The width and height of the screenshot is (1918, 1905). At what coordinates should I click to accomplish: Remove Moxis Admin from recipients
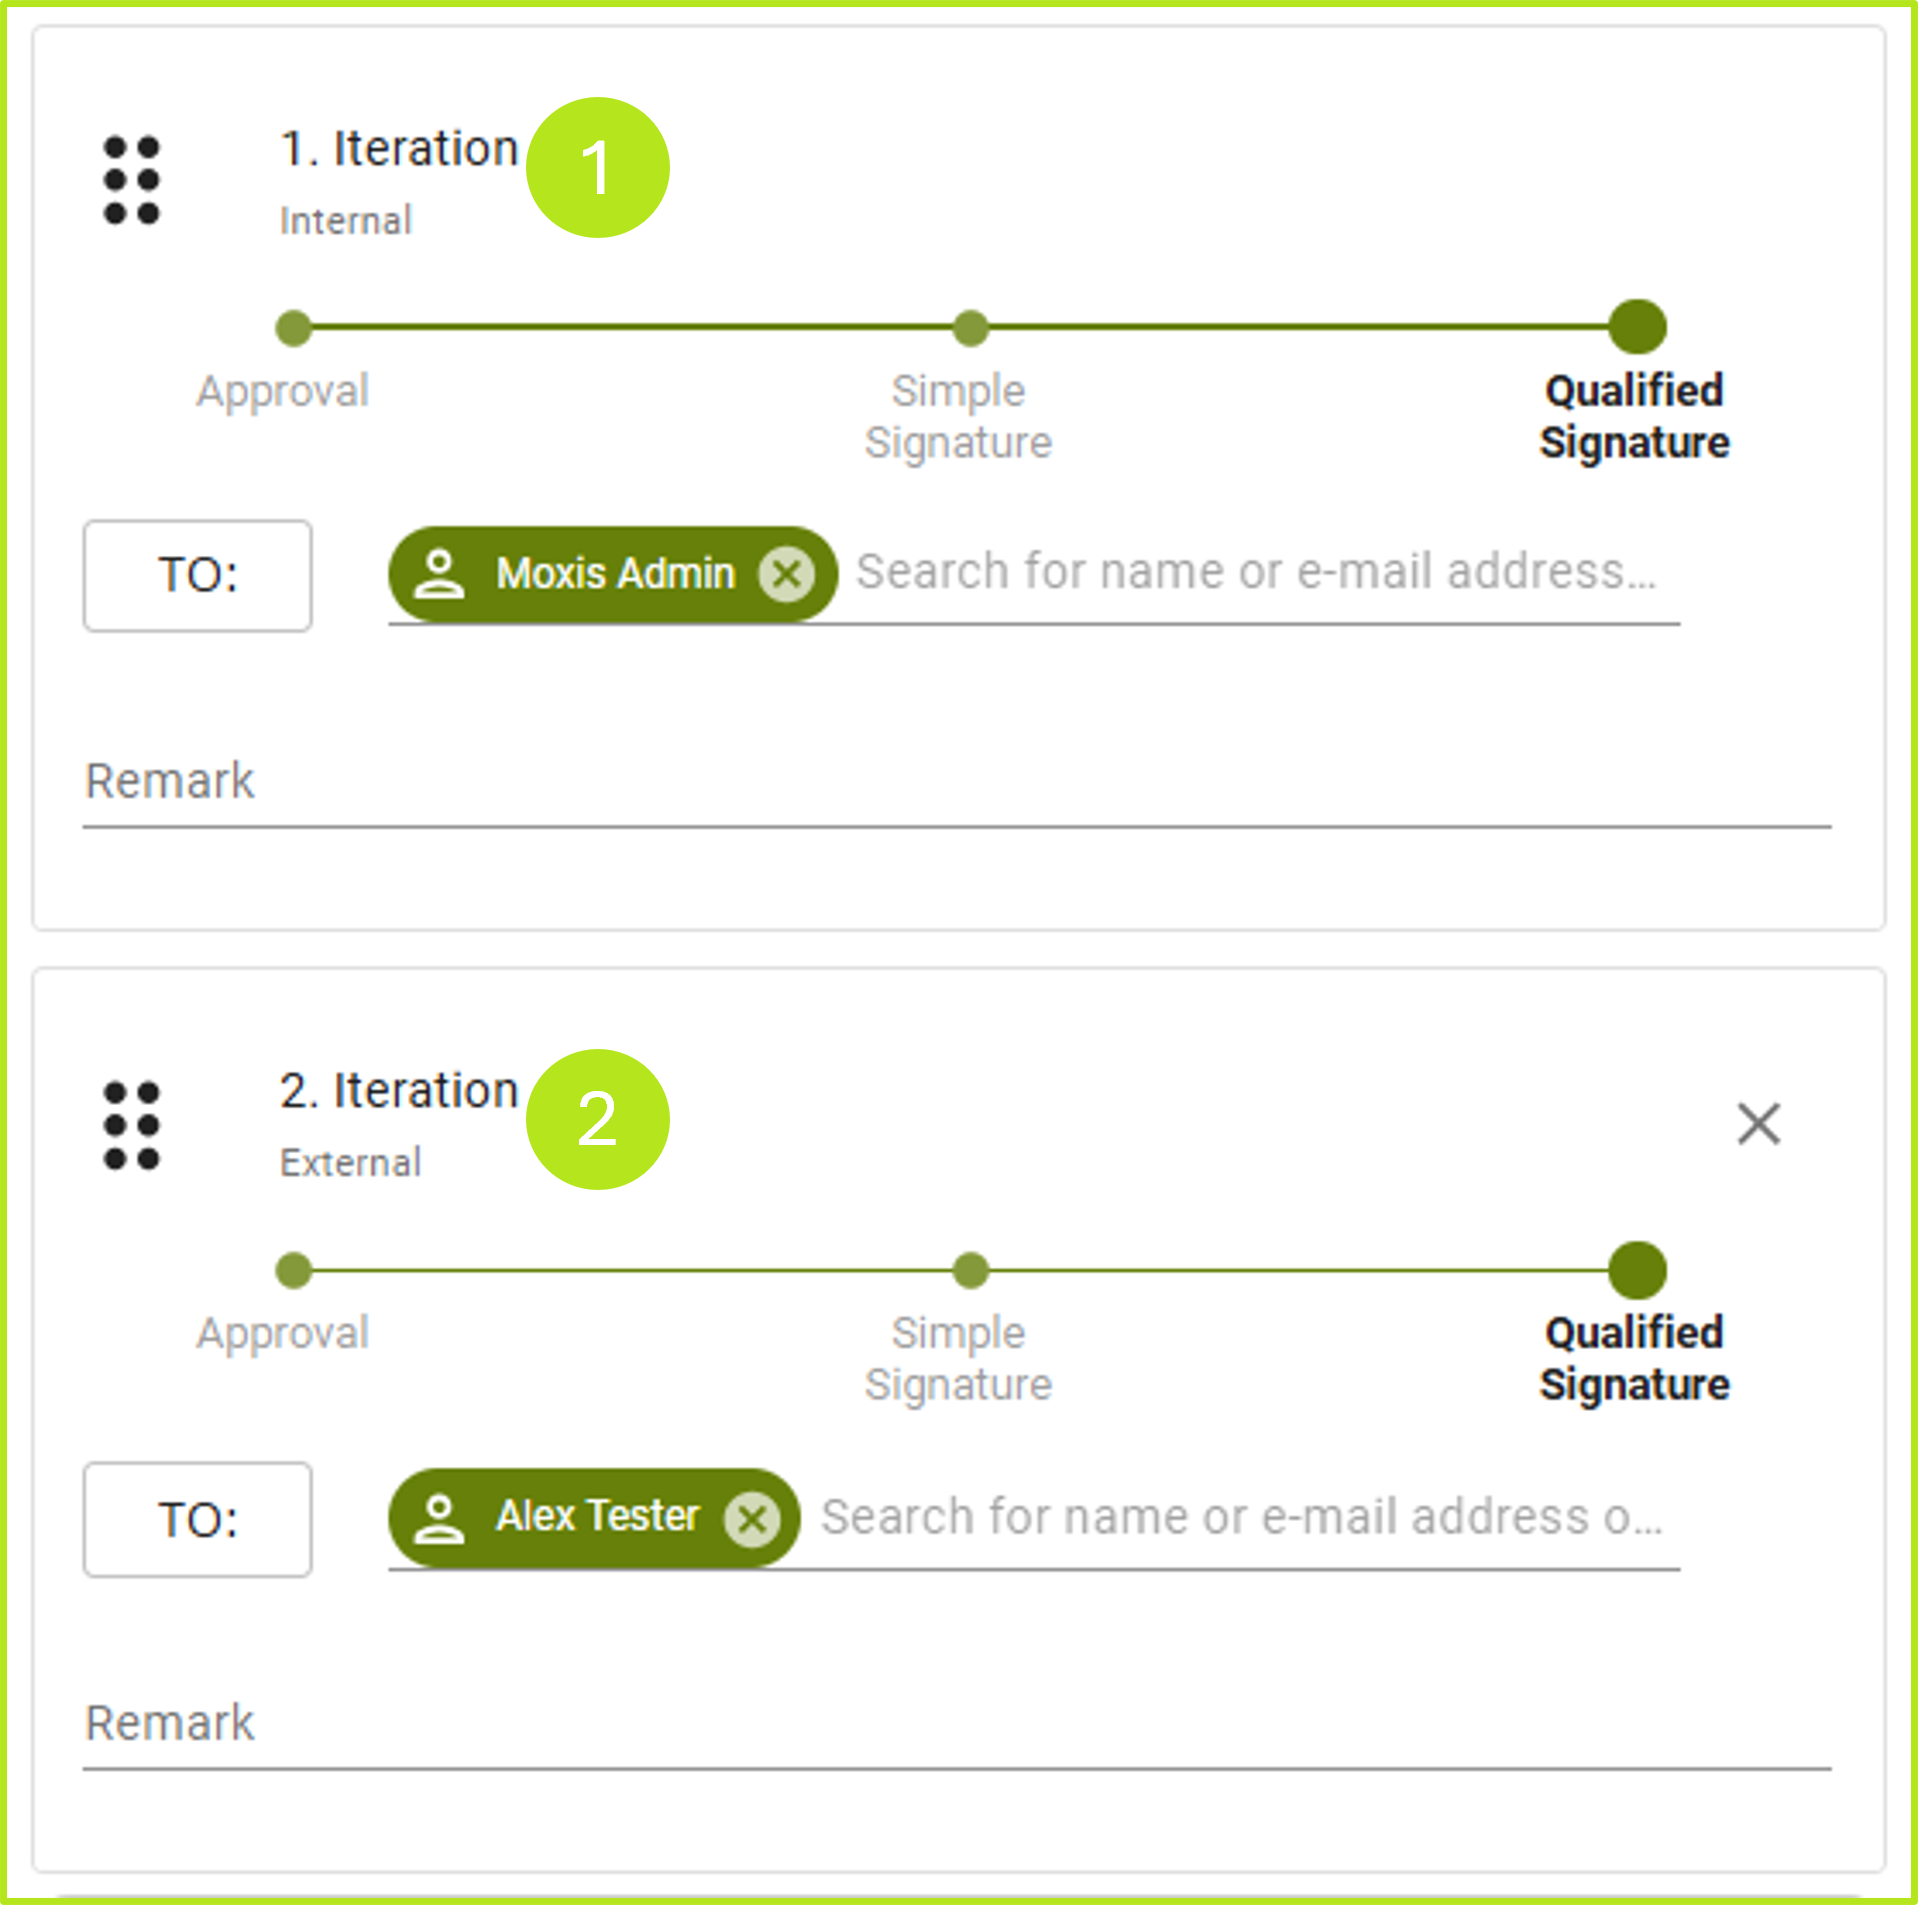coord(786,574)
